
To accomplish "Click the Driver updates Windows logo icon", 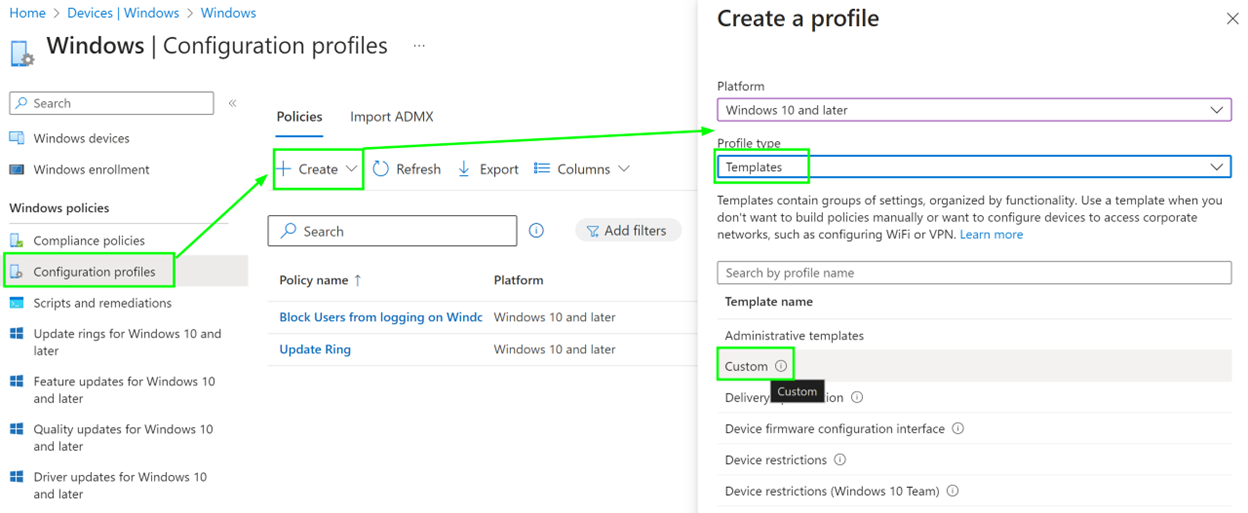I will [17, 477].
